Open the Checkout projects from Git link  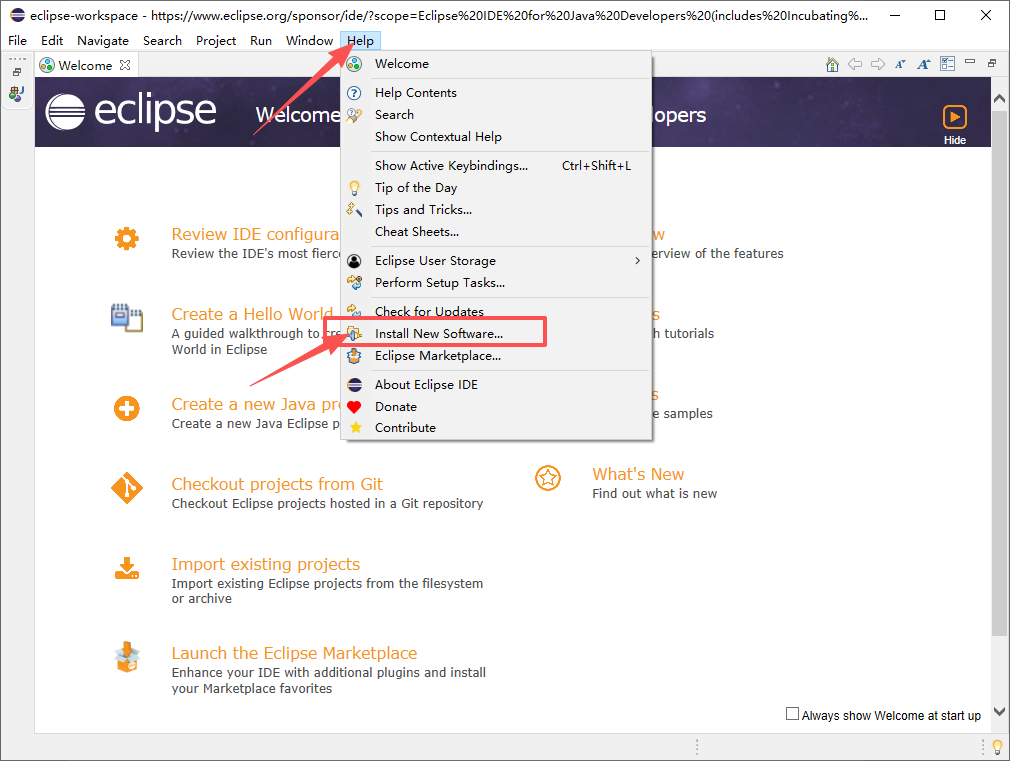(277, 484)
